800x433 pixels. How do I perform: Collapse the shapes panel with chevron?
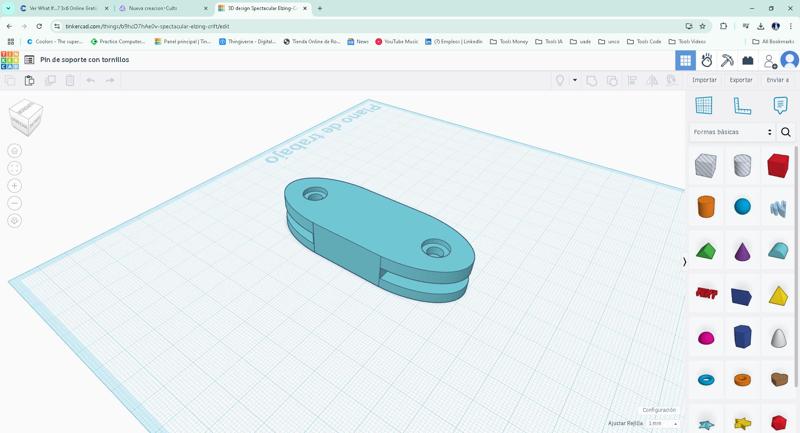click(685, 262)
